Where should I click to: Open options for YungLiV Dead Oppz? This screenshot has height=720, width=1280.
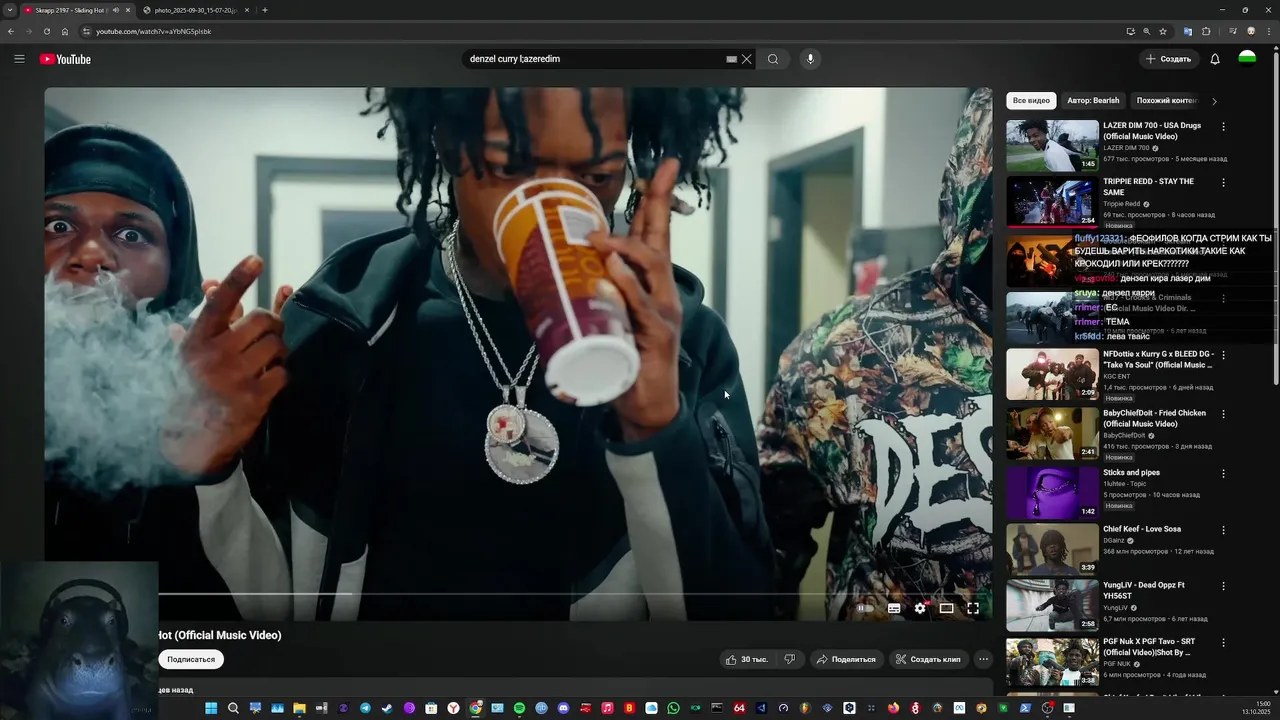coord(1223,586)
